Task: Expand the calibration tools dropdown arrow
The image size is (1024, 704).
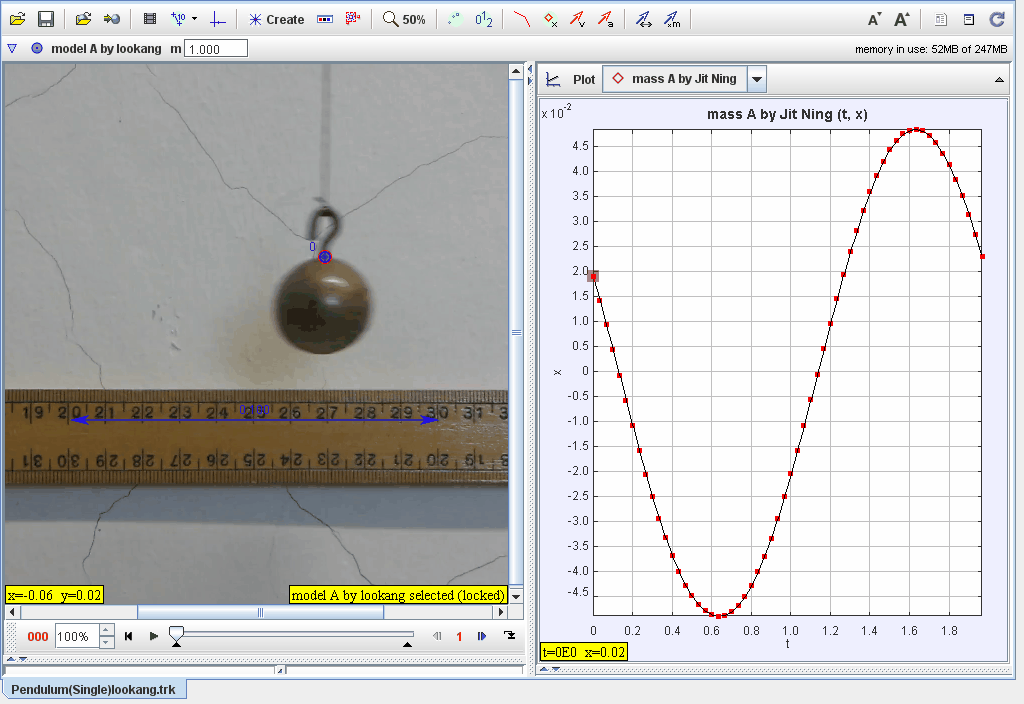Action: point(195,19)
